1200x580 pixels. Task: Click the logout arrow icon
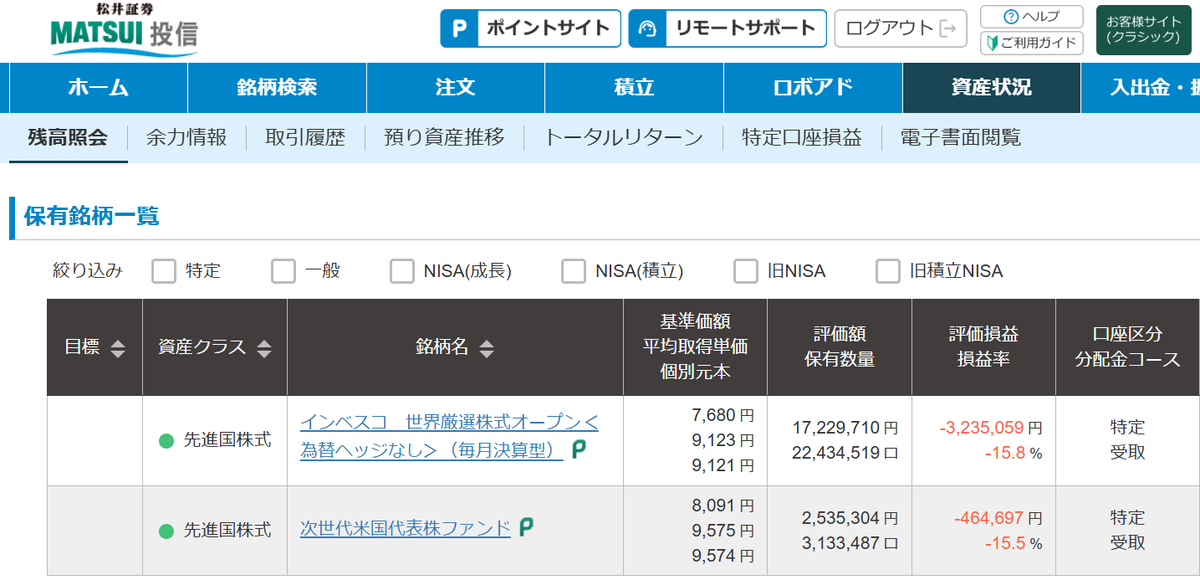[948, 28]
